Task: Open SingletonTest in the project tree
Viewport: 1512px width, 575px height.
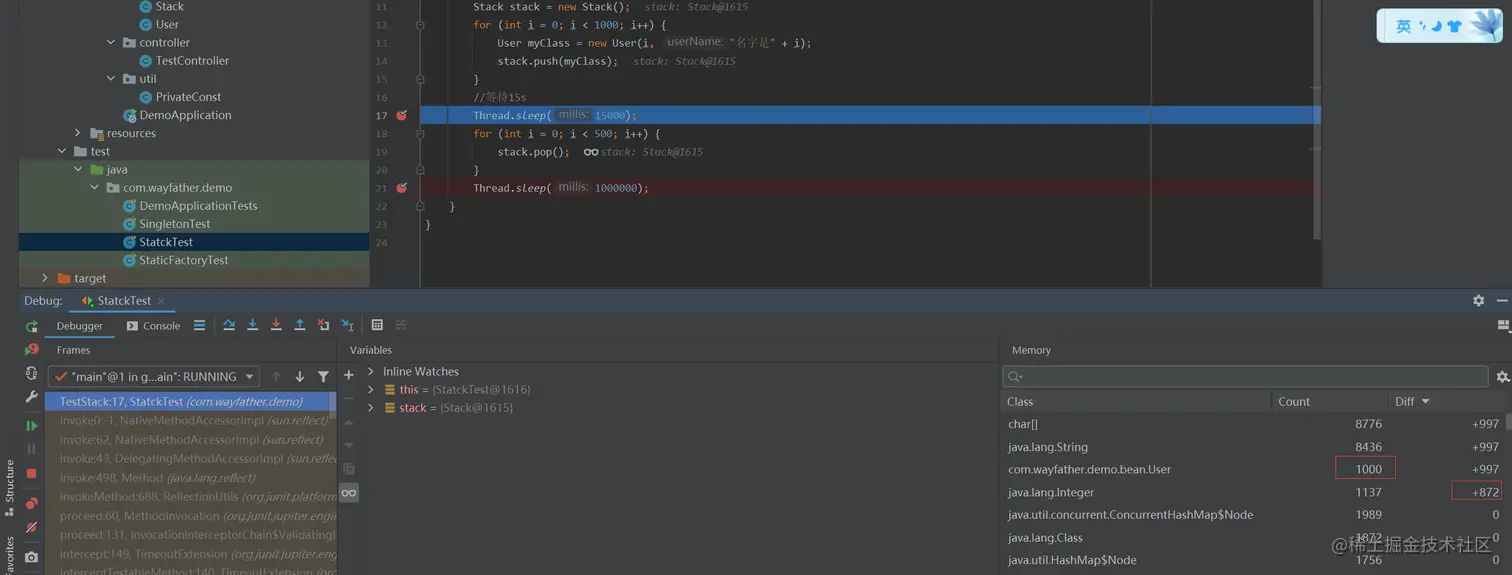Action: click(x=174, y=224)
